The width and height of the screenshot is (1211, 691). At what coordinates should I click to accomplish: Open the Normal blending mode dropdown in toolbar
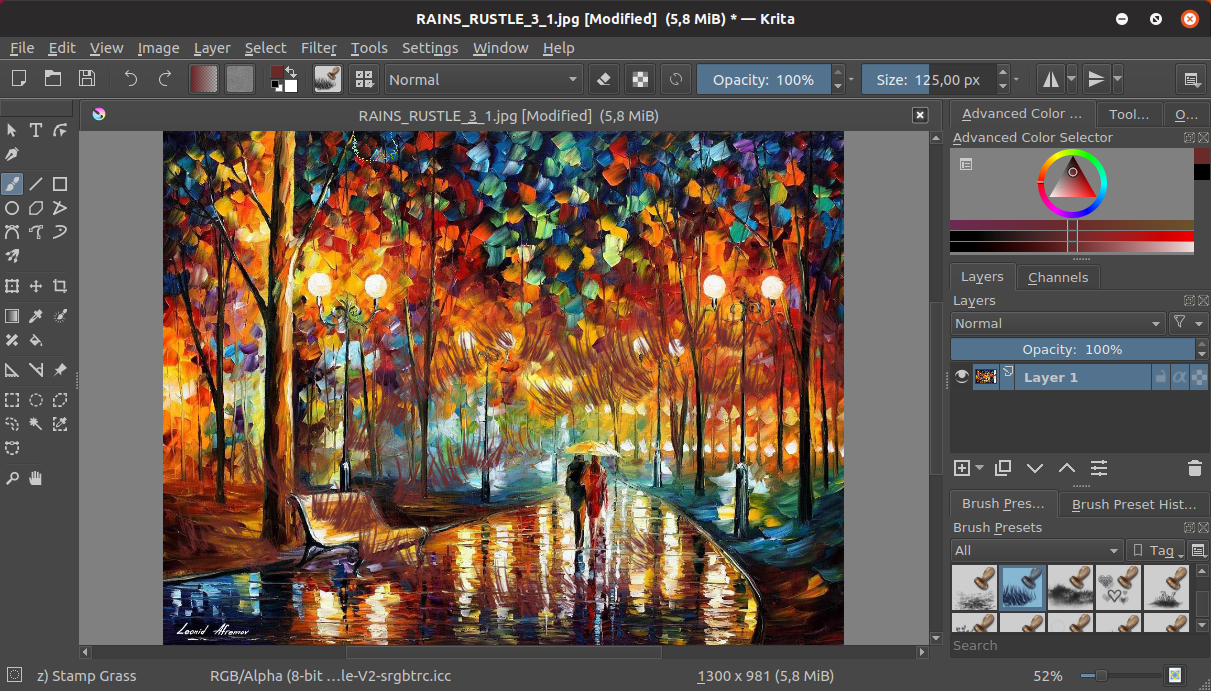484,79
